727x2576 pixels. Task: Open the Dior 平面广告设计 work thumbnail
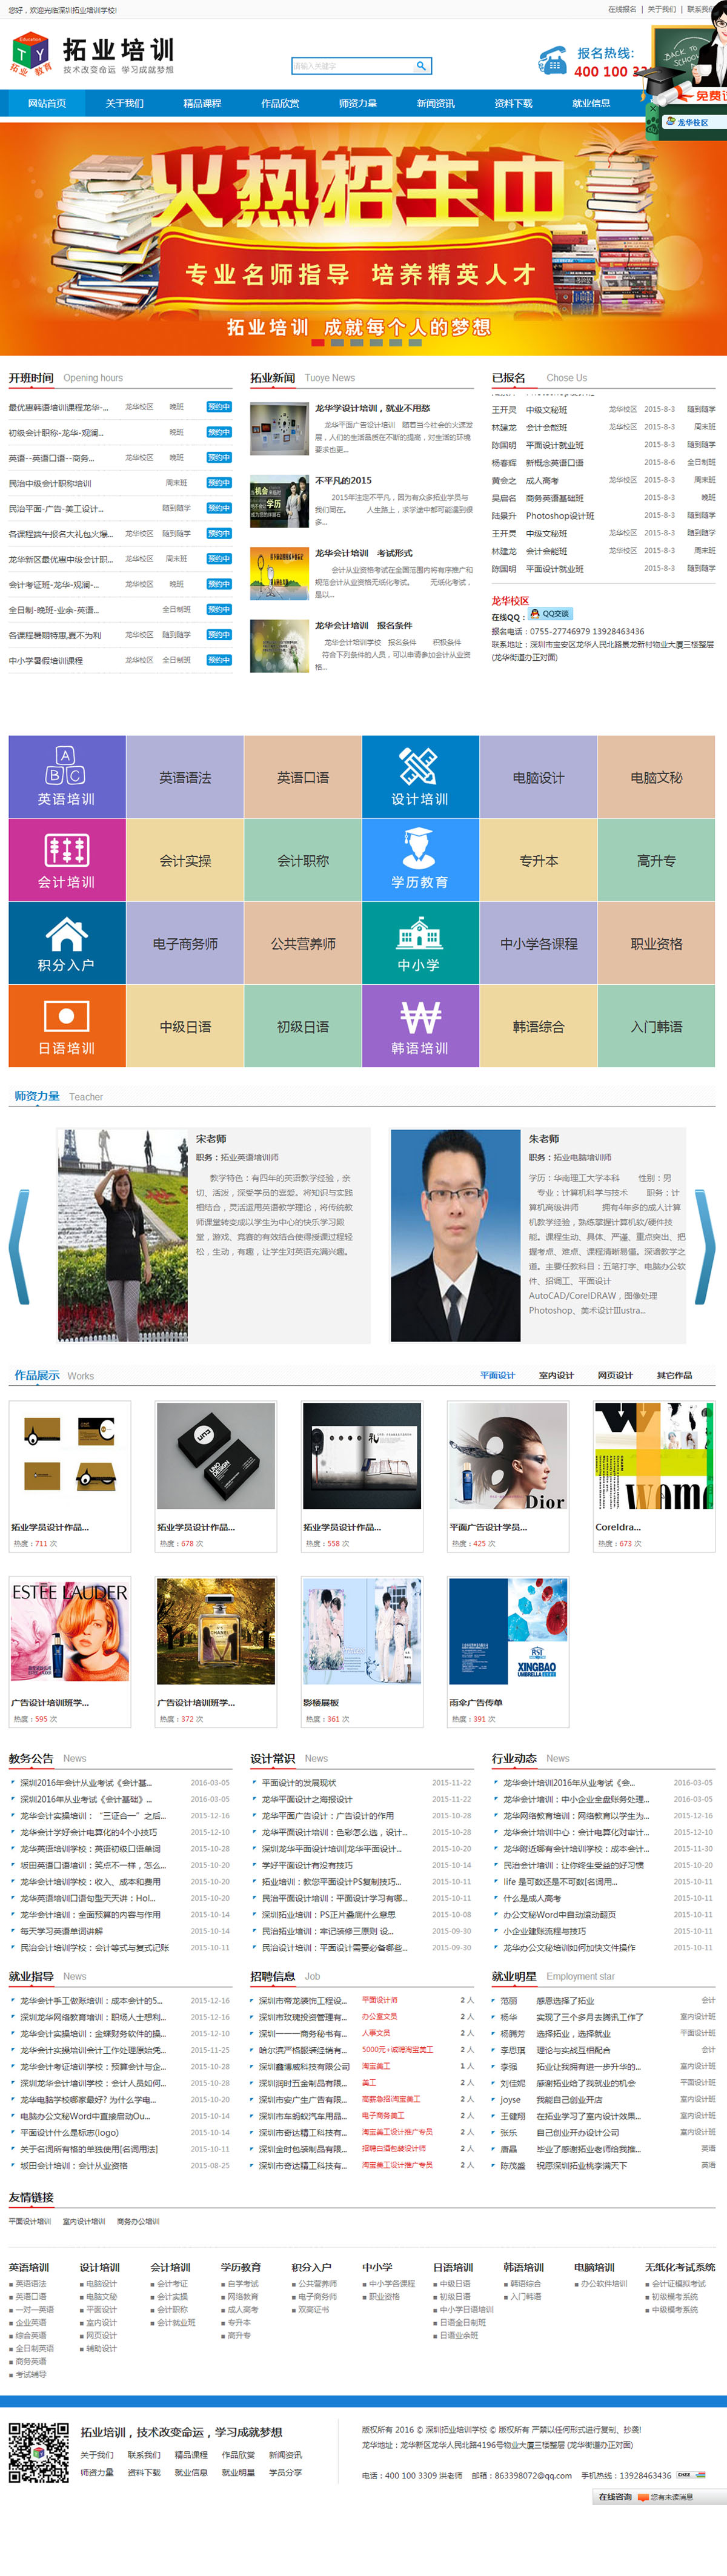[508, 1455]
